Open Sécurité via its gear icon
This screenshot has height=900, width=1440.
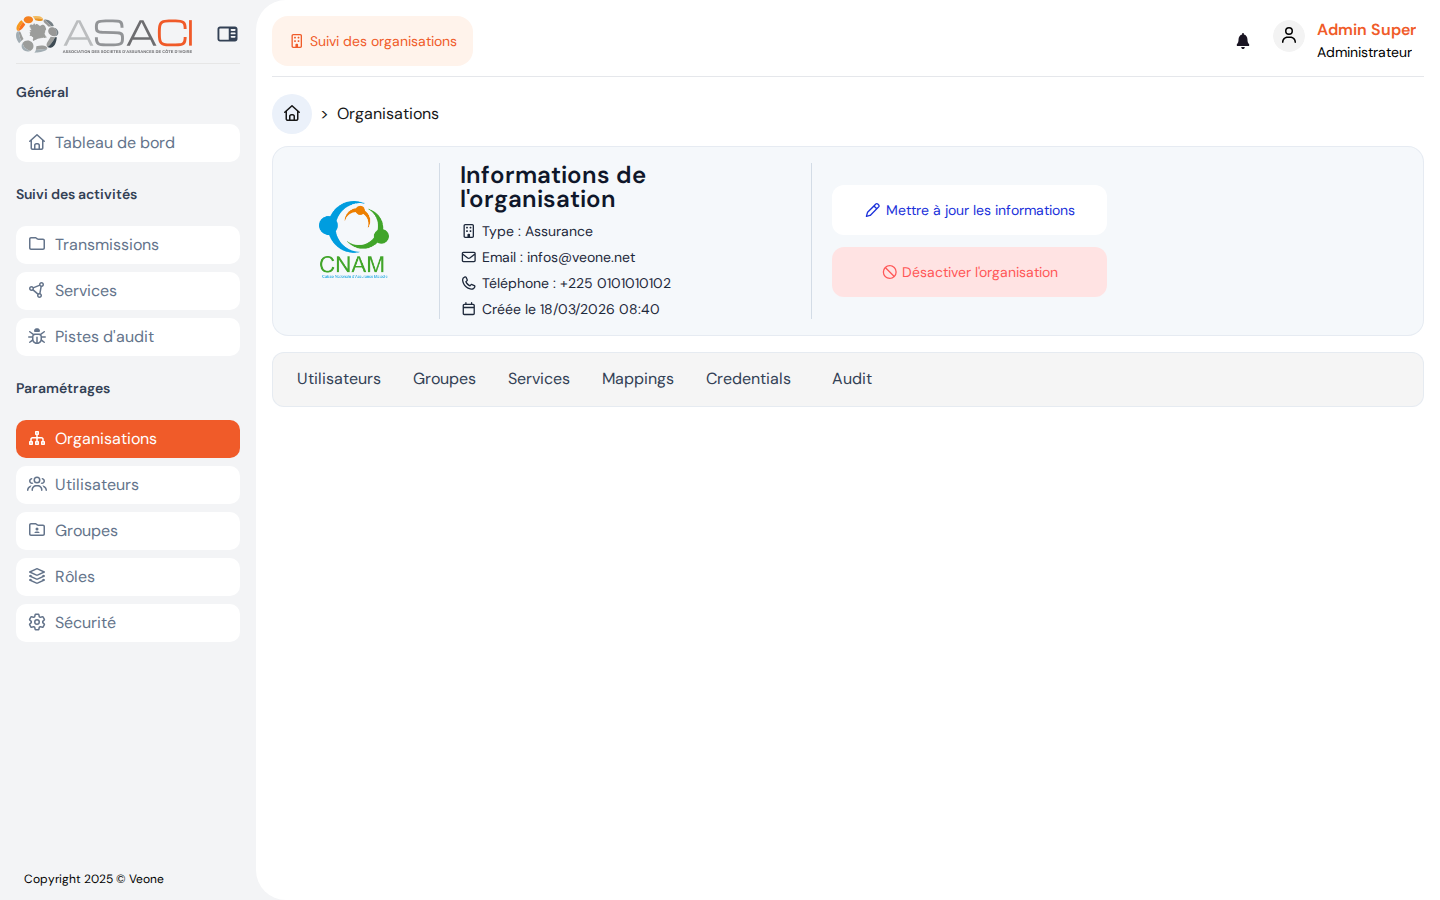pyautogui.click(x=37, y=622)
